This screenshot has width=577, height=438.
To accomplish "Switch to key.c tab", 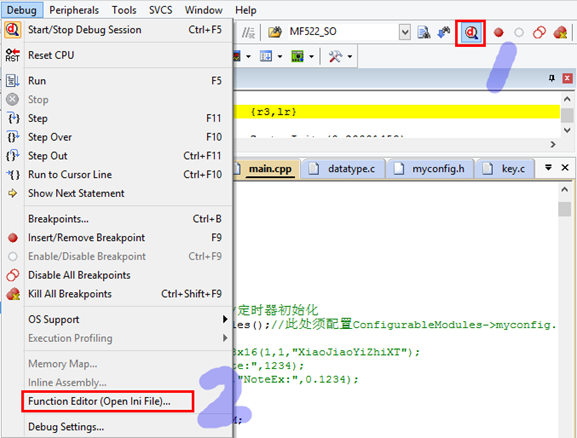I will (x=505, y=169).
